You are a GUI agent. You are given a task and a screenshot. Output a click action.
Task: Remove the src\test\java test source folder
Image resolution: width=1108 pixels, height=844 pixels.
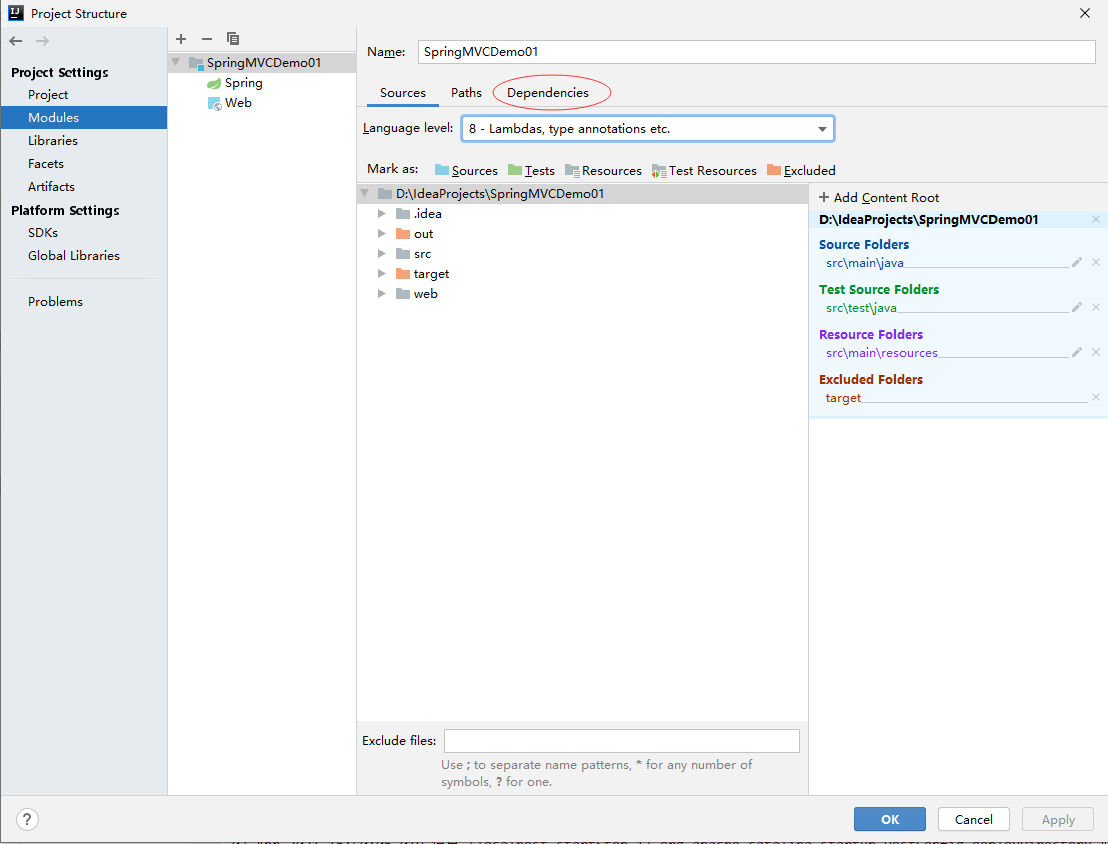click(x=1096, y=307)
